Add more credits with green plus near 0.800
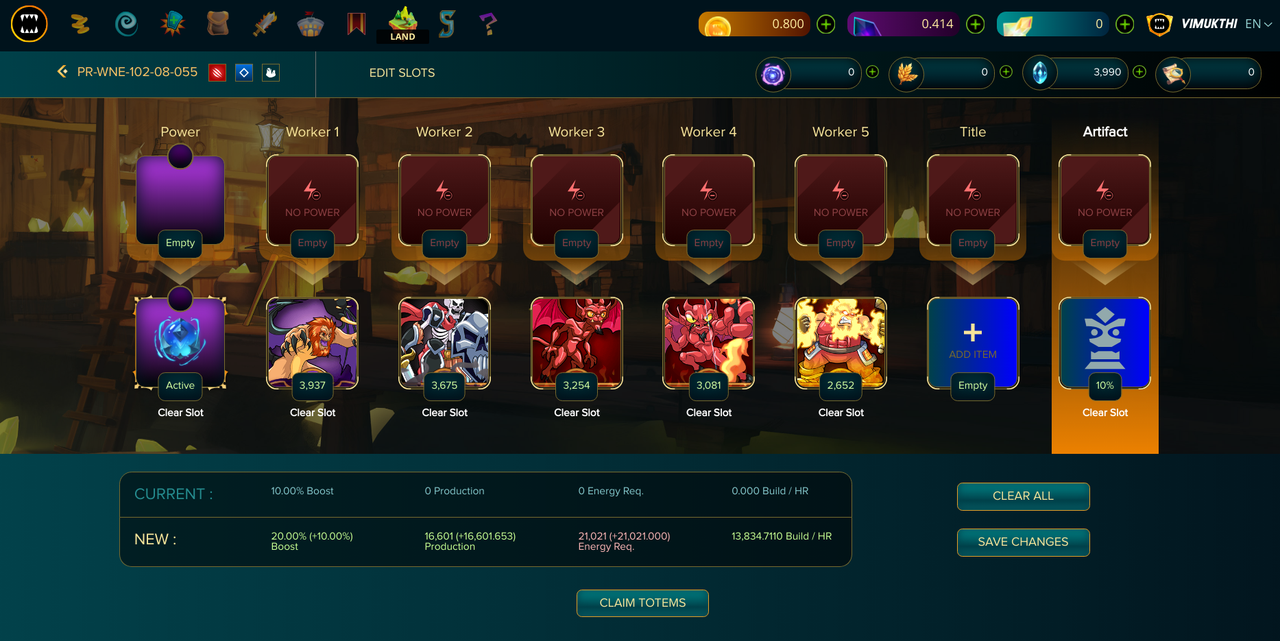Screen dimensions: 1280x641 coord(826,24)
